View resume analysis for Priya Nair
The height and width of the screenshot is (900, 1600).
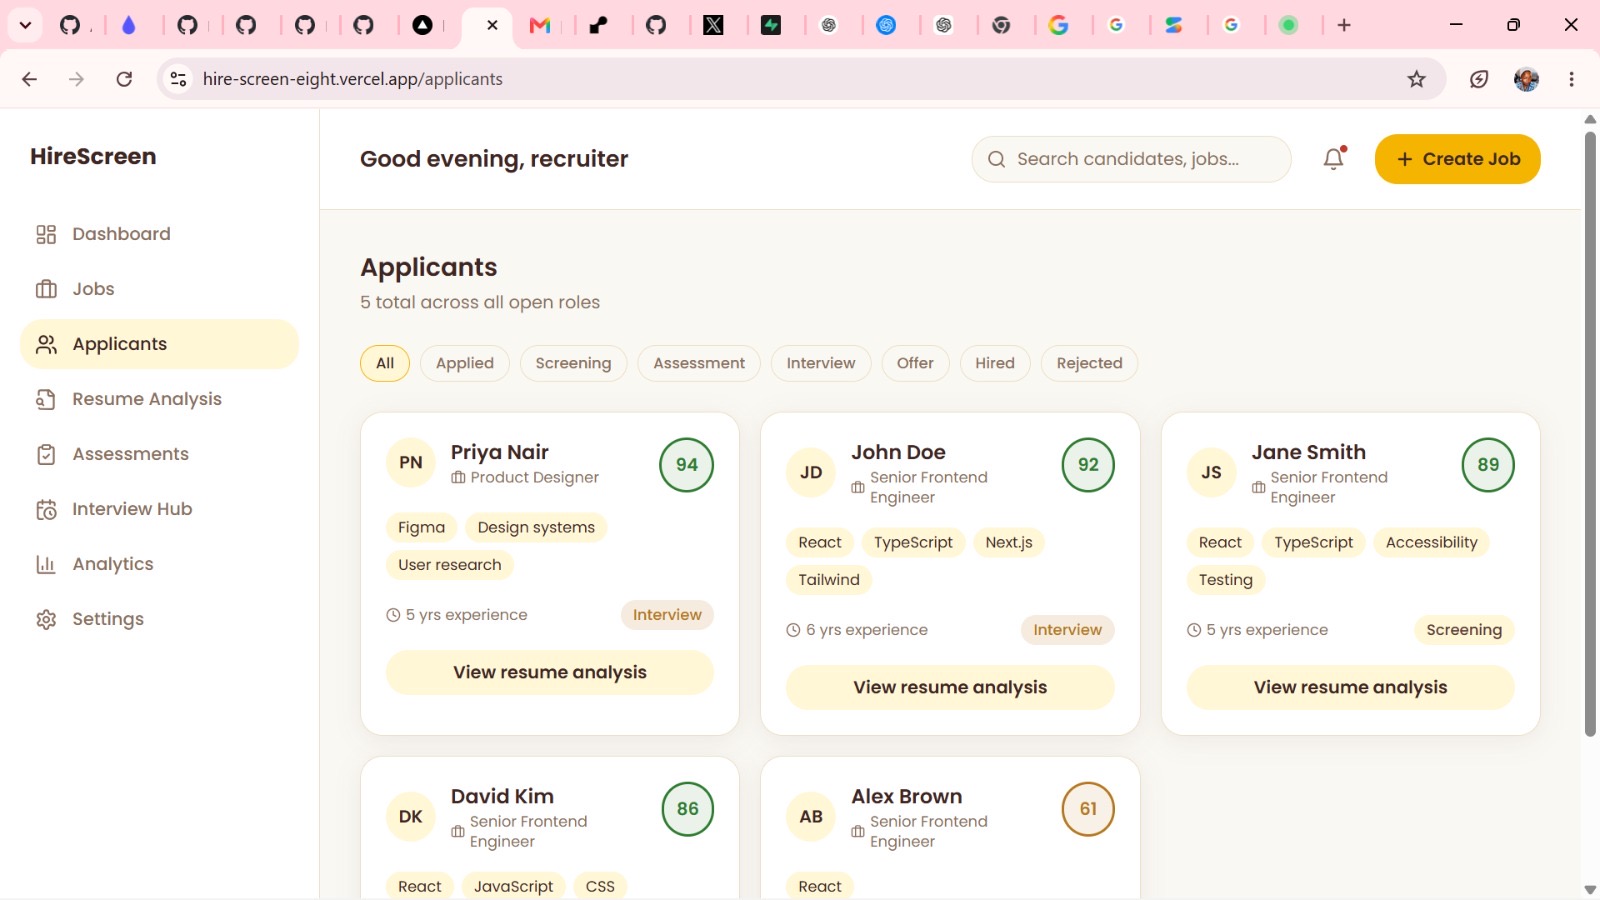click(x=550, y=672)
